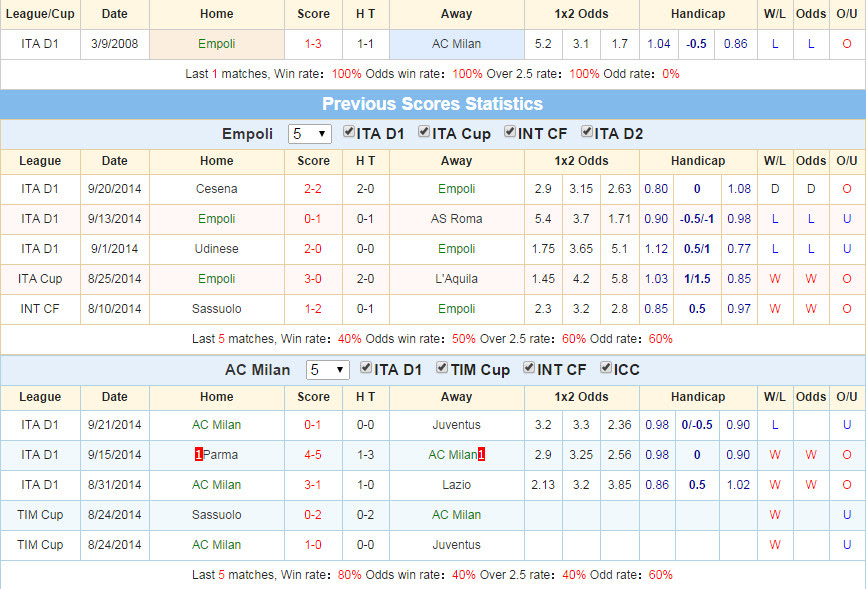Image resolution: width=866 pixels, height=589 pixels.
Task: Click the 4-5 score of Parma vs AC Milan
Action: 313,454
